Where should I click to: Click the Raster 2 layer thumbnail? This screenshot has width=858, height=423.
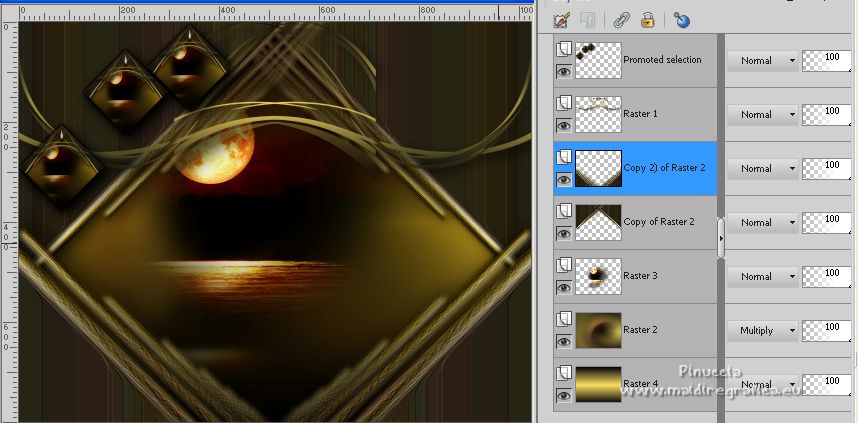point(599,330)
